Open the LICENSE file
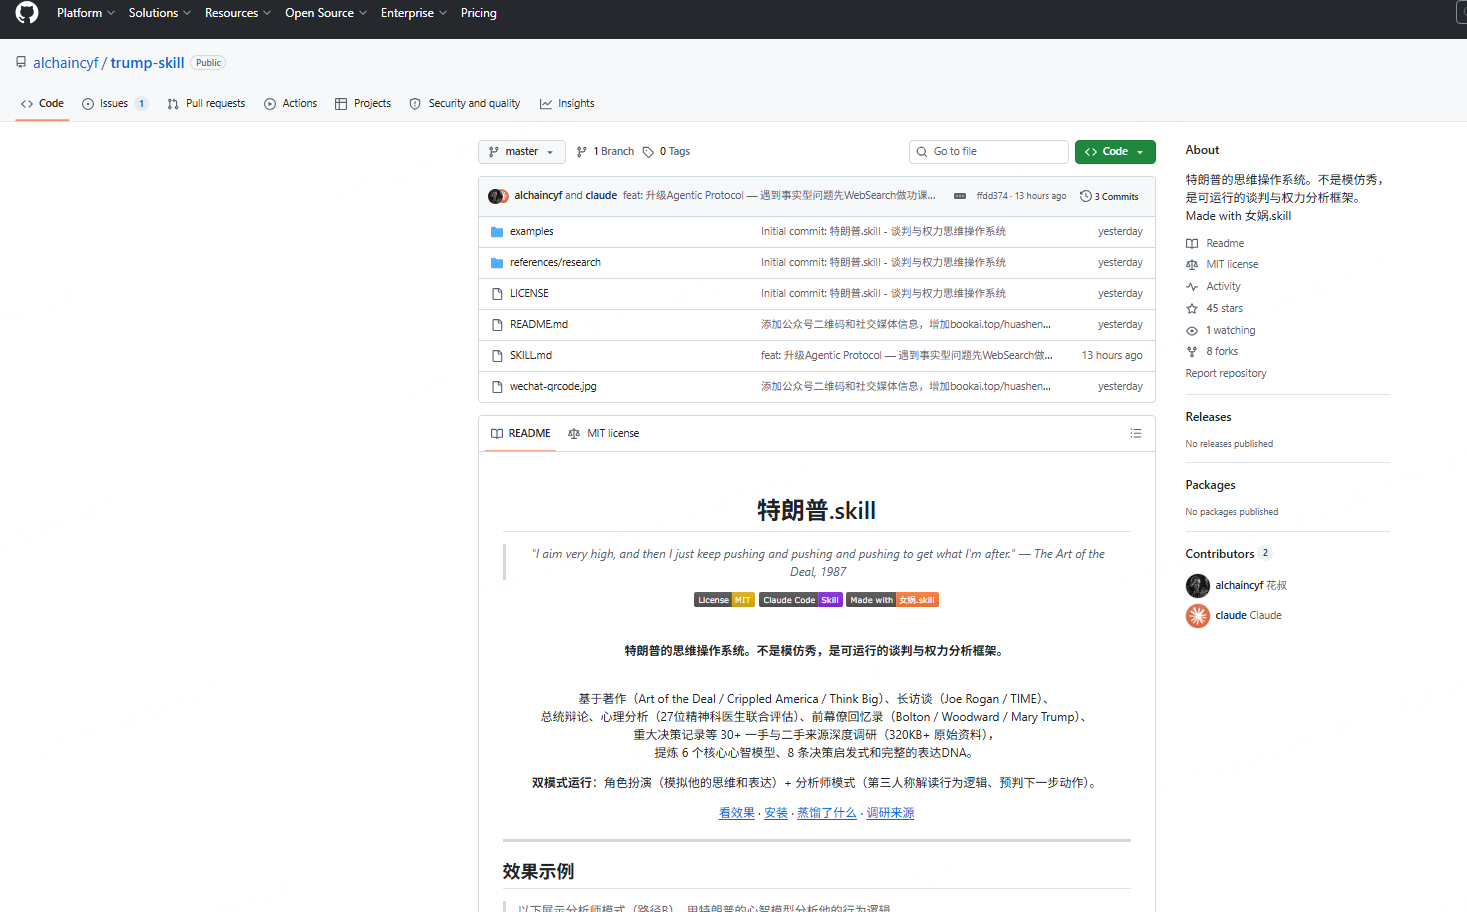The width and height of the screenshot is (1467, 912). click(x=529, y=294)
